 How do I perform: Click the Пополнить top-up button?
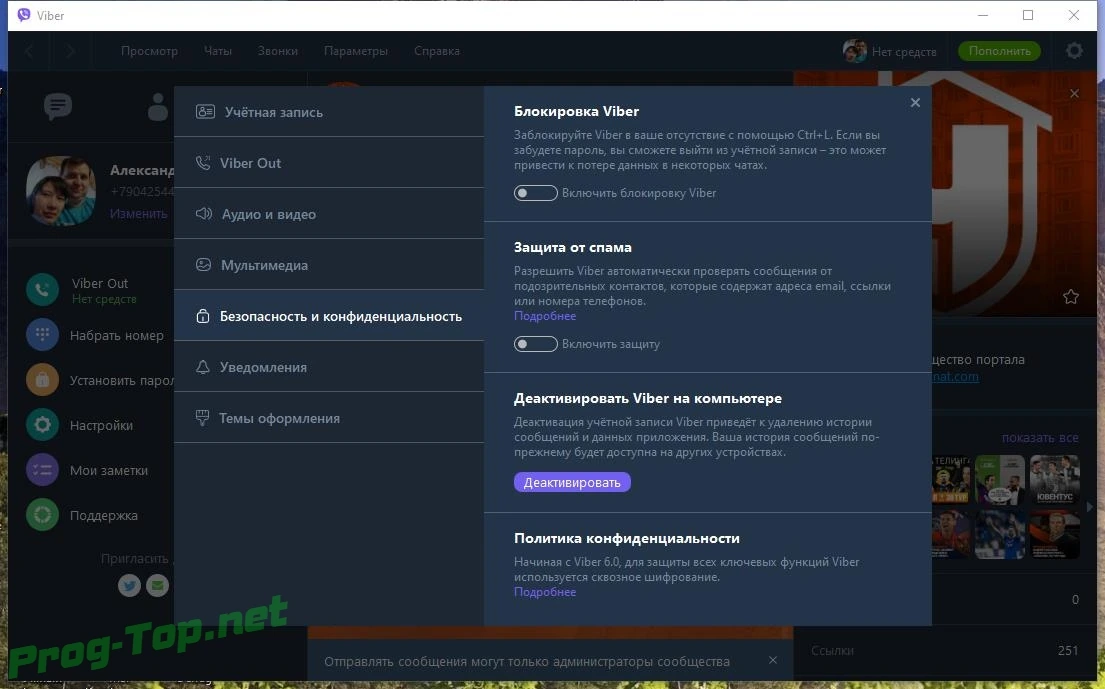pos(999,51)
